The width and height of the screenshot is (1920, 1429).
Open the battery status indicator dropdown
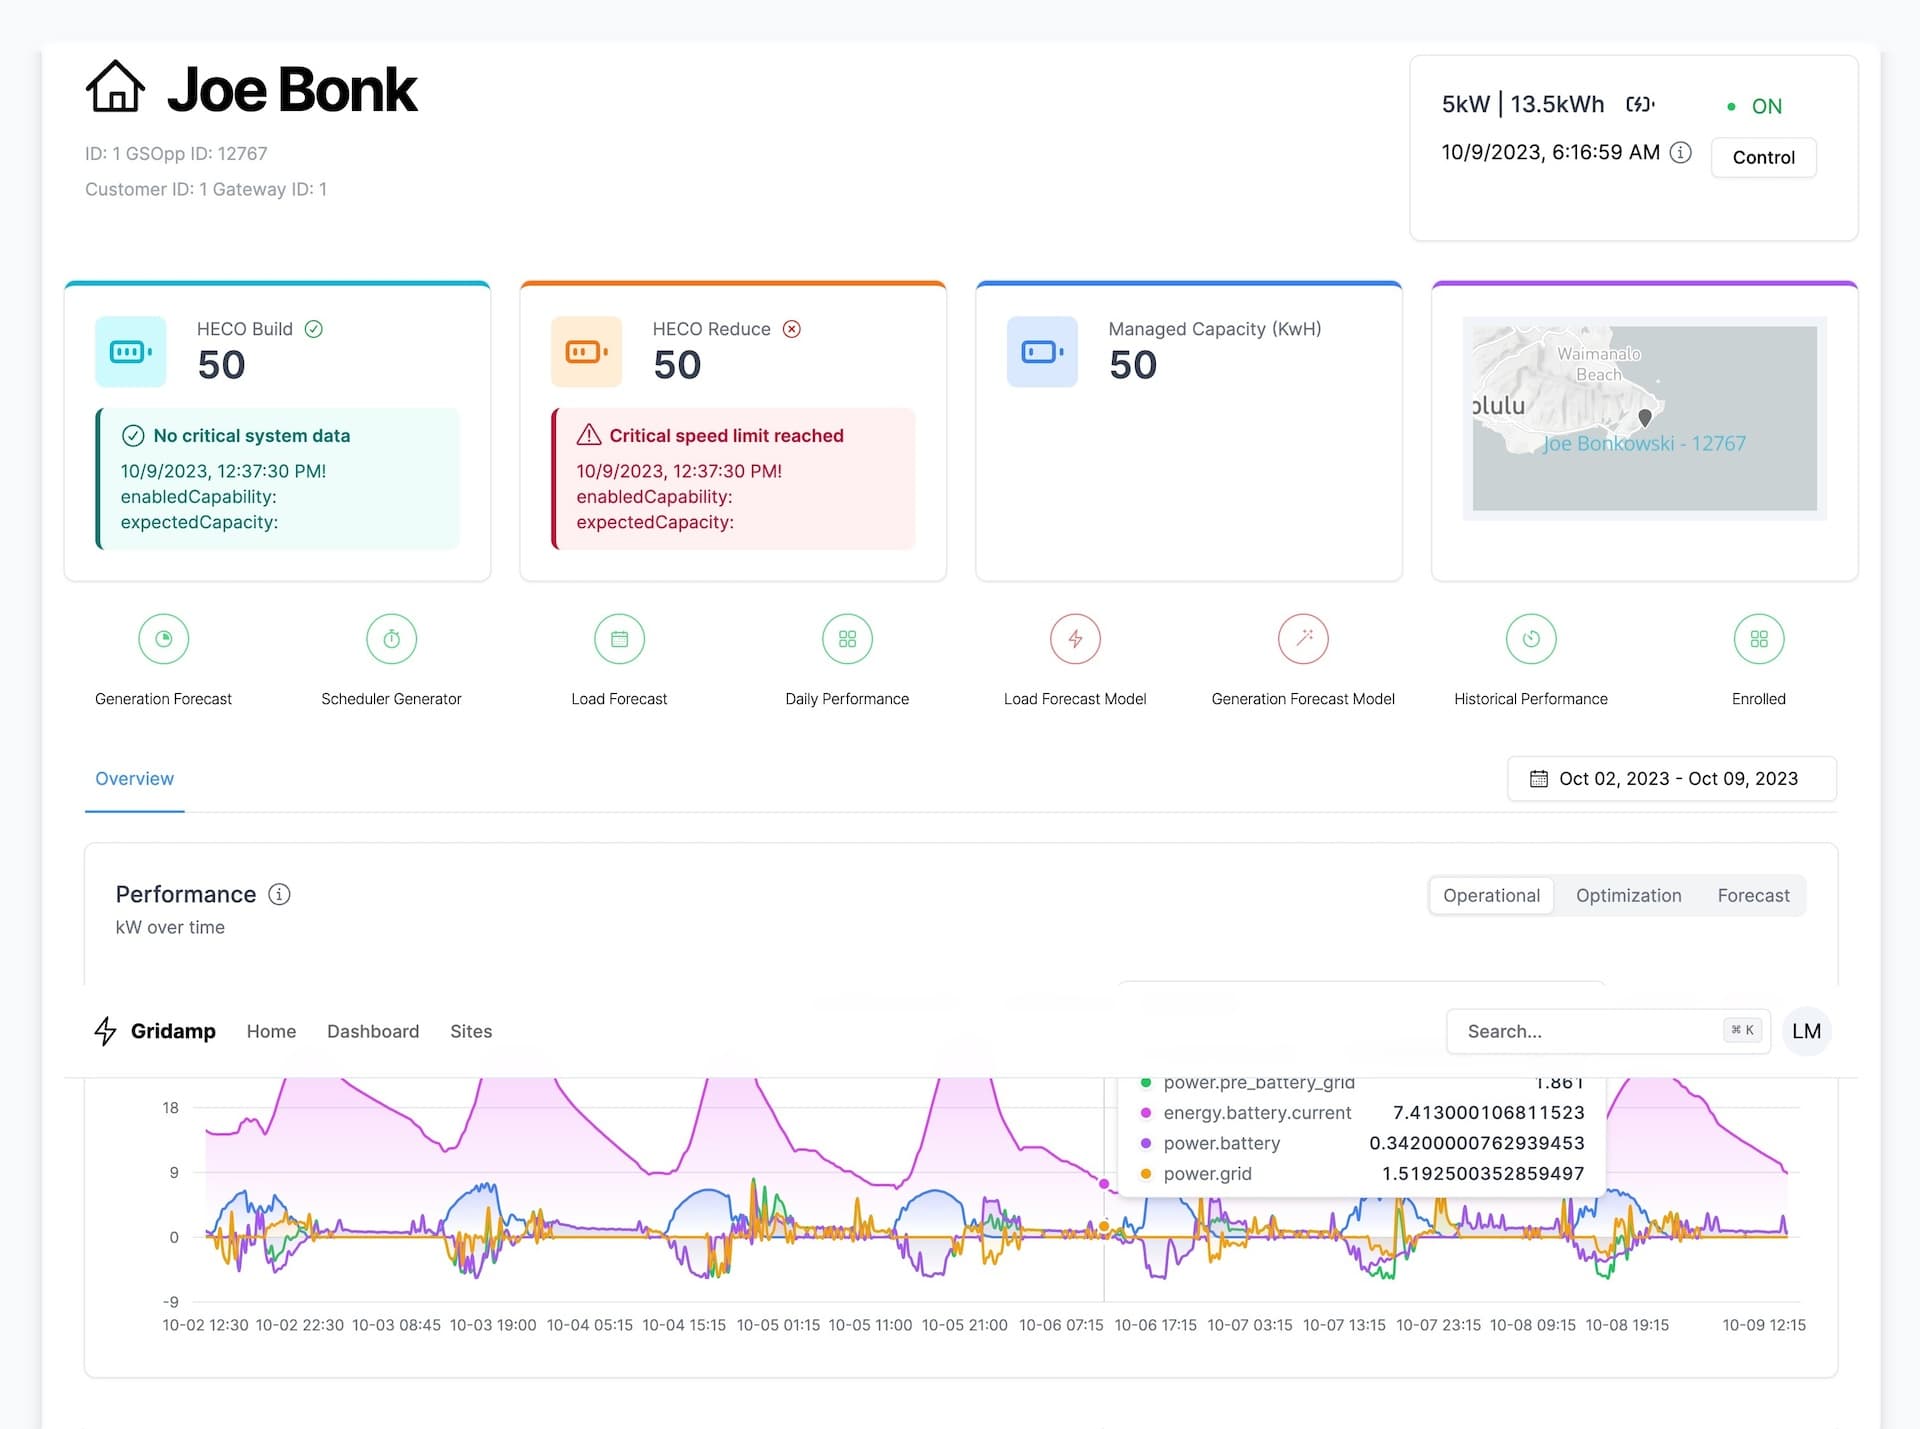1640,104
